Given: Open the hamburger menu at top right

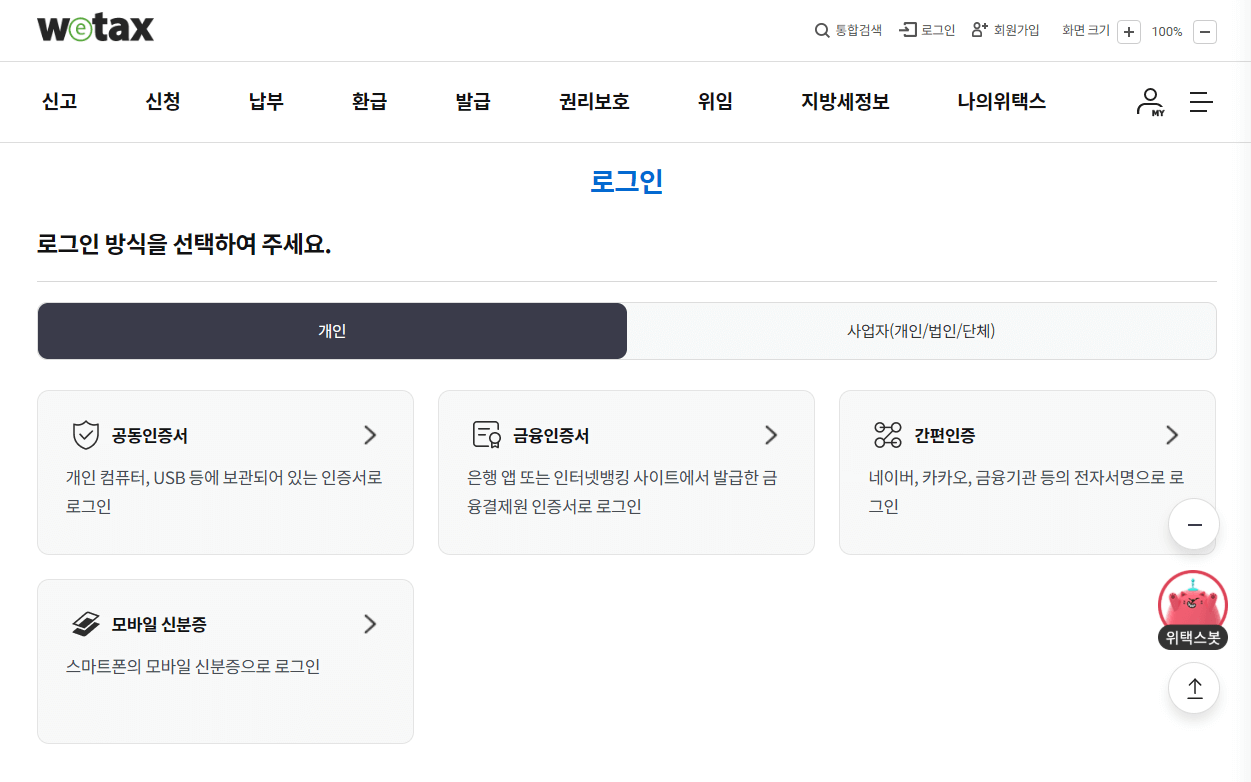Looking at the screenshot, I should 1201,101.
